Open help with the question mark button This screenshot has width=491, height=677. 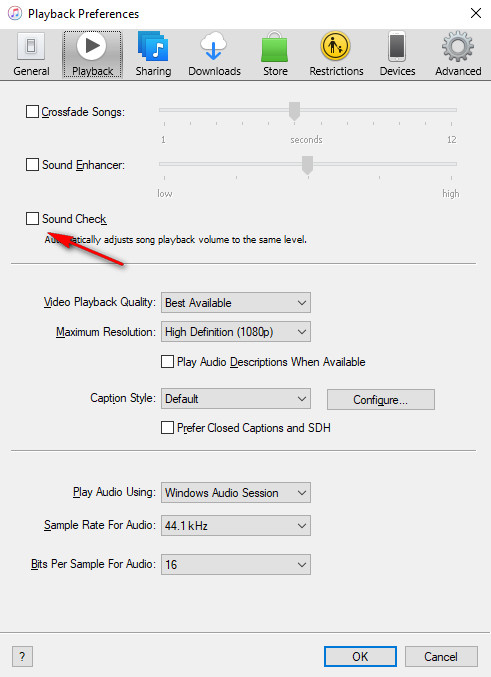click(22, 657)
